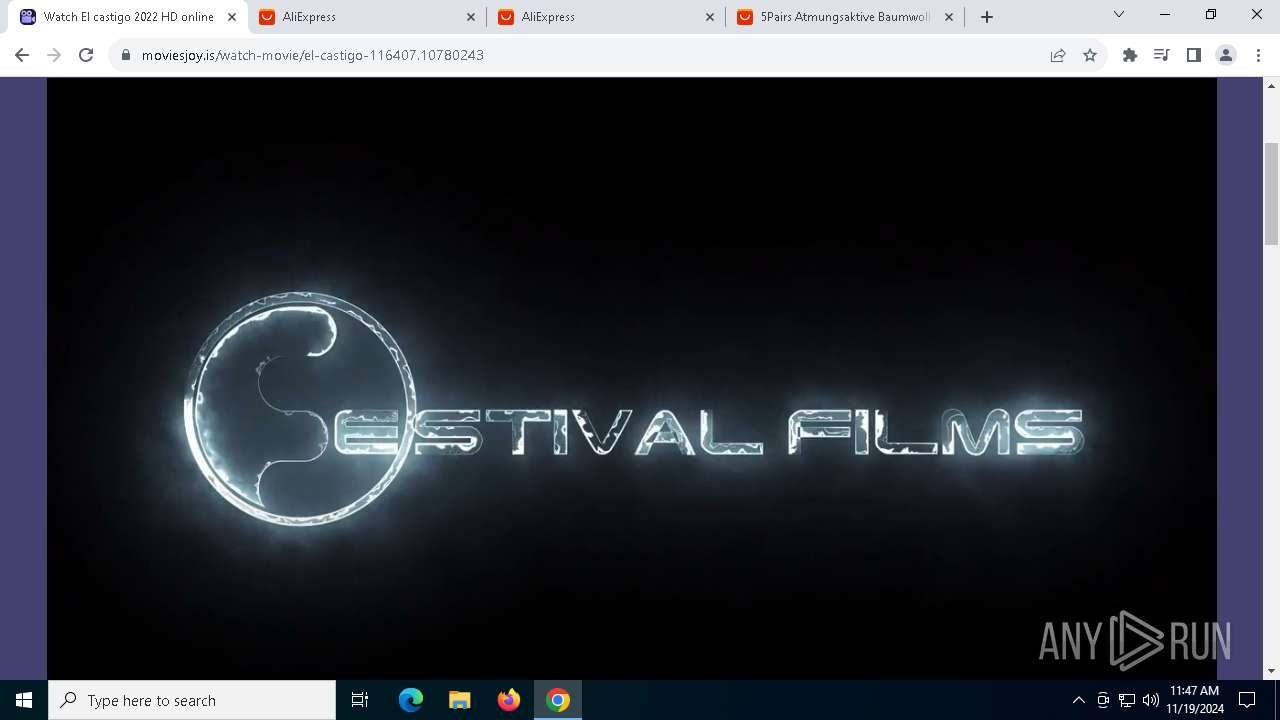Click the Festival Films video player
This screenshot has height=720, width=1280.
pyautogui.click(x=632, y=378)
